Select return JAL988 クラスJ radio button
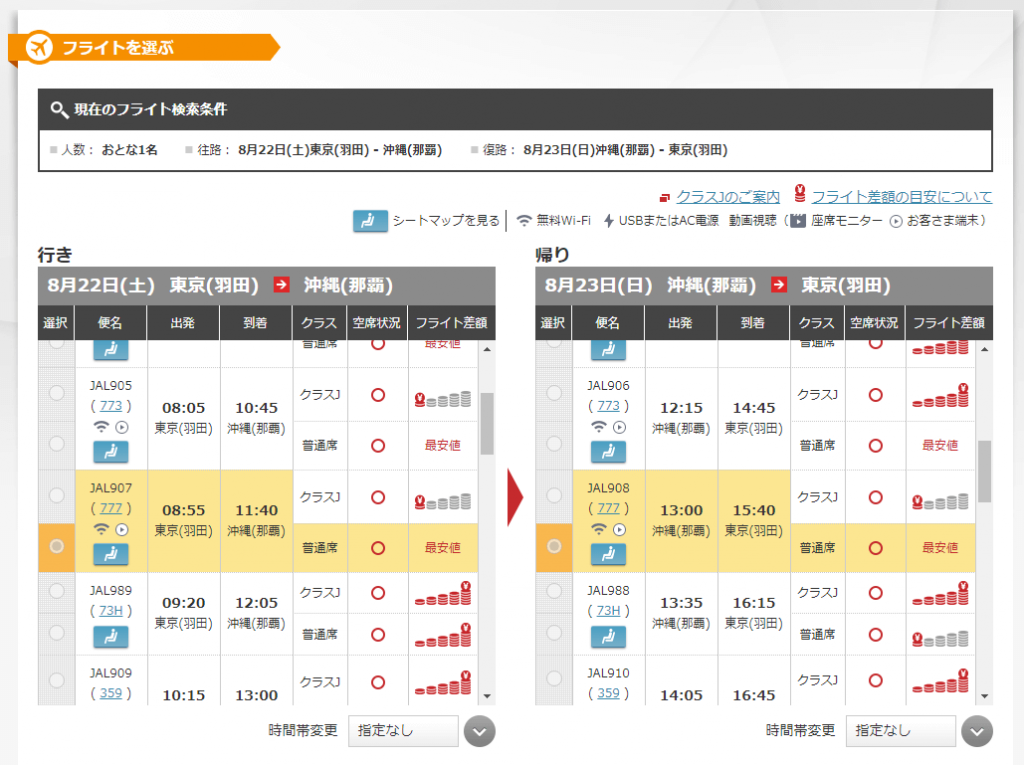 [554, 591]
